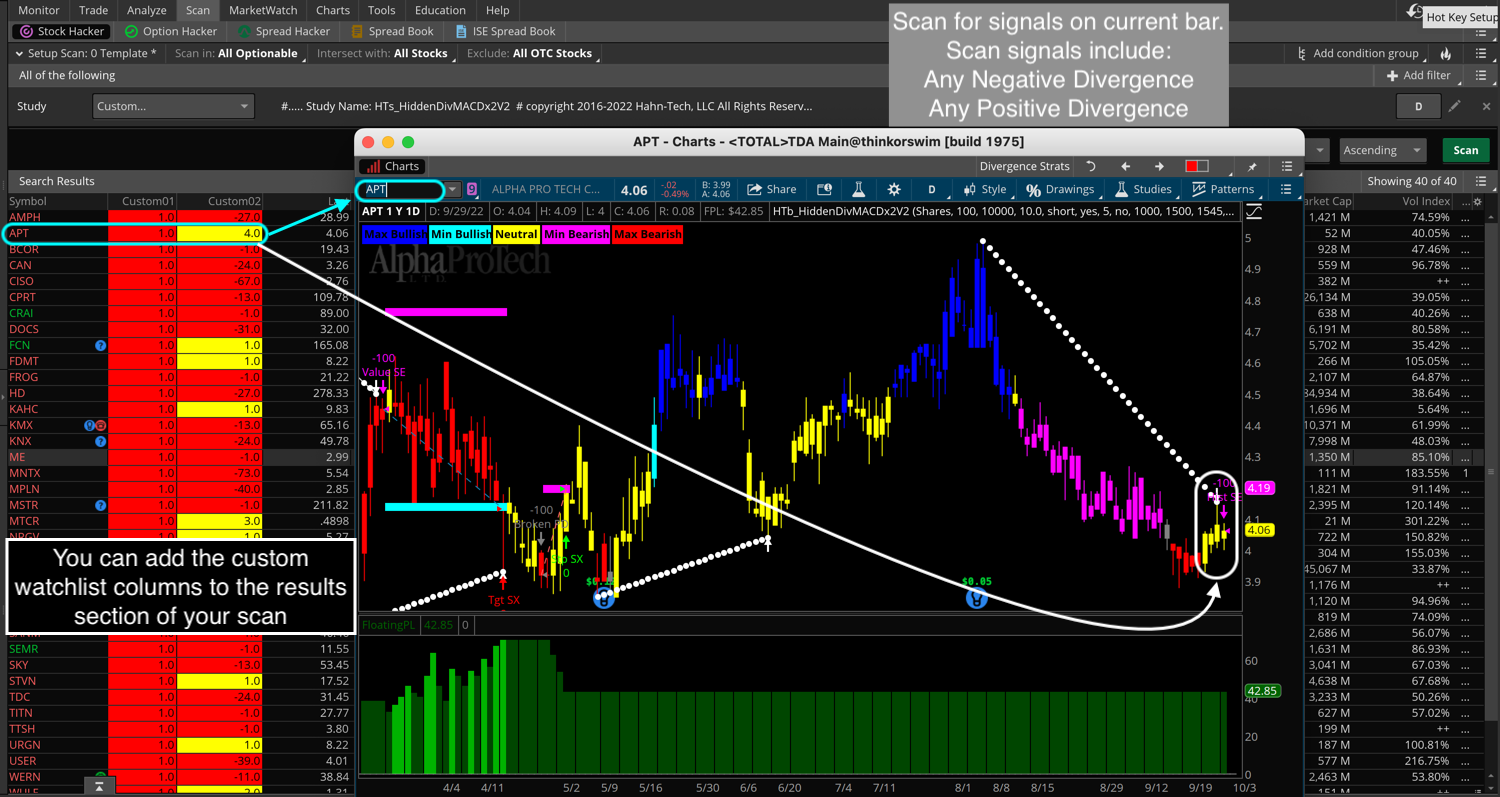Click the Custom01 column header
This screenshot has width=1500, height=797.
pyautogui.click(x=148, y=201)
